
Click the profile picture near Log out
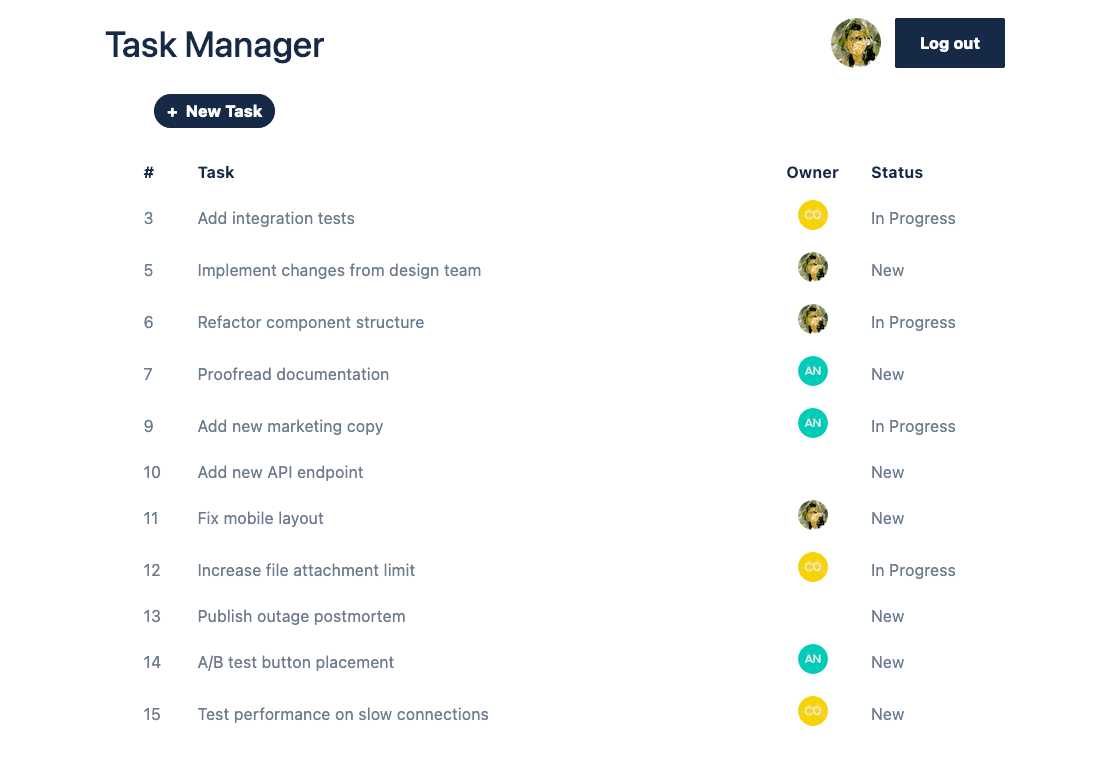click(x=856, y=43)
